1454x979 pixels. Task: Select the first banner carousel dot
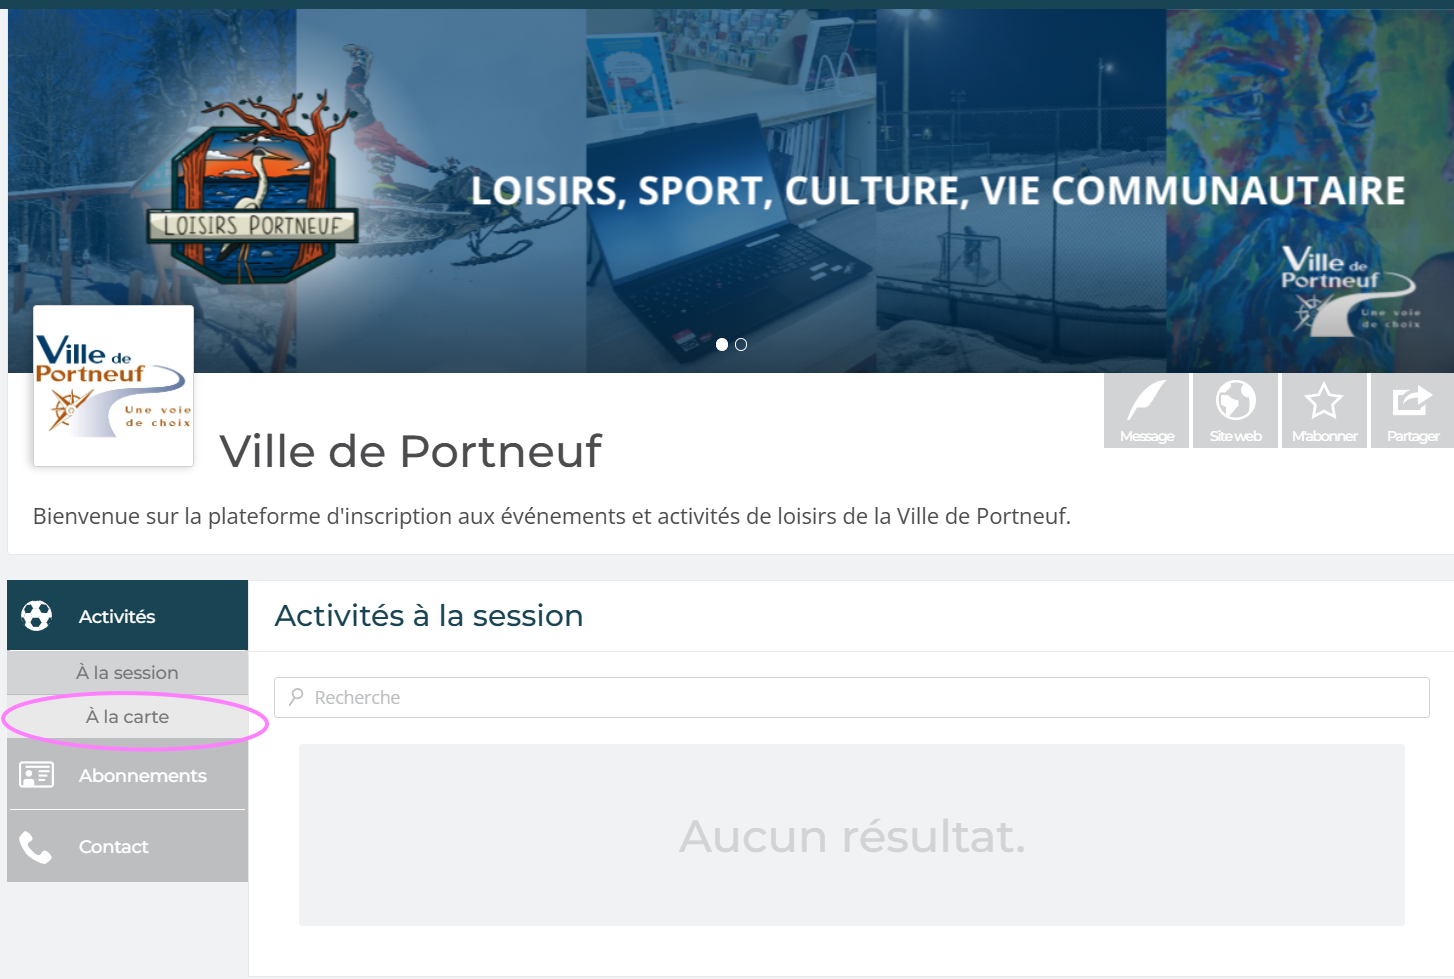click(722, 345)
